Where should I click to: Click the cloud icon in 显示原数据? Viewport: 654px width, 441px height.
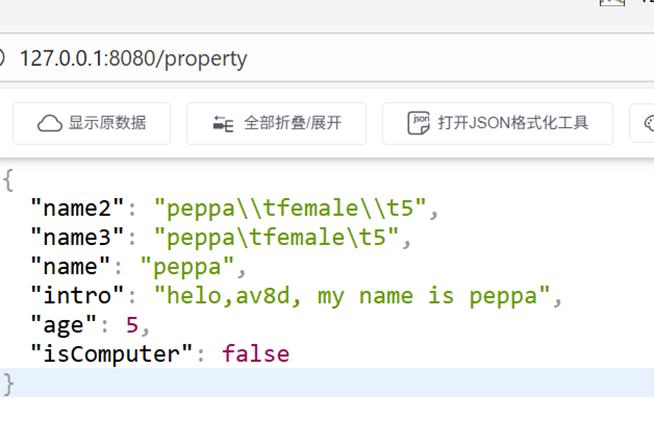coord(50,123)
